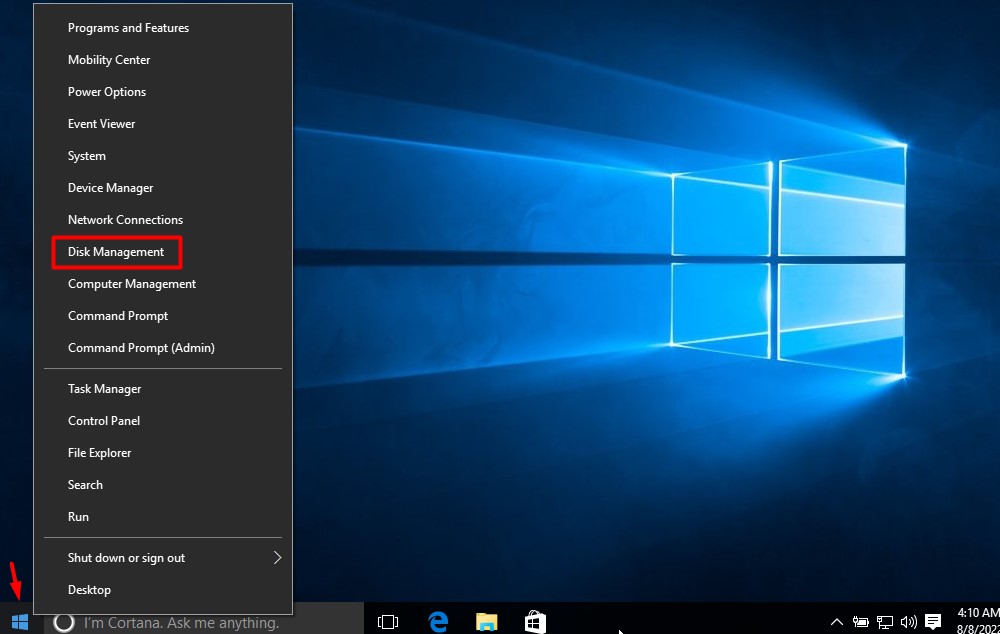Viewport: 1000px width, 634px height.
Task: Launch Microsoft Edge from the taskbar
Action: [x=437, y=622]
